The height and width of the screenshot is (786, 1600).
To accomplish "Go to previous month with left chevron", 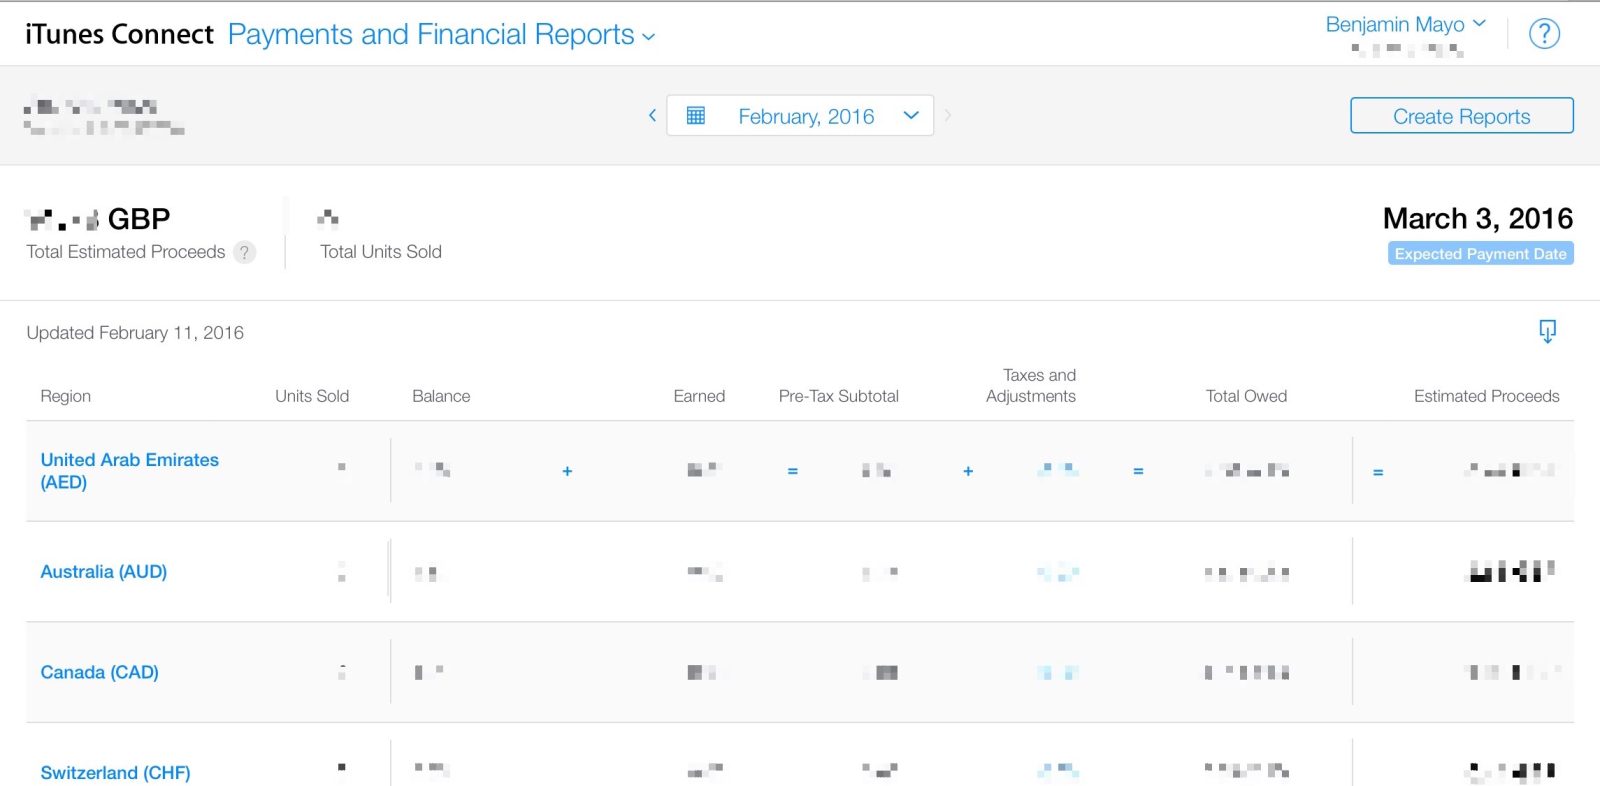I will pos(652,116).
